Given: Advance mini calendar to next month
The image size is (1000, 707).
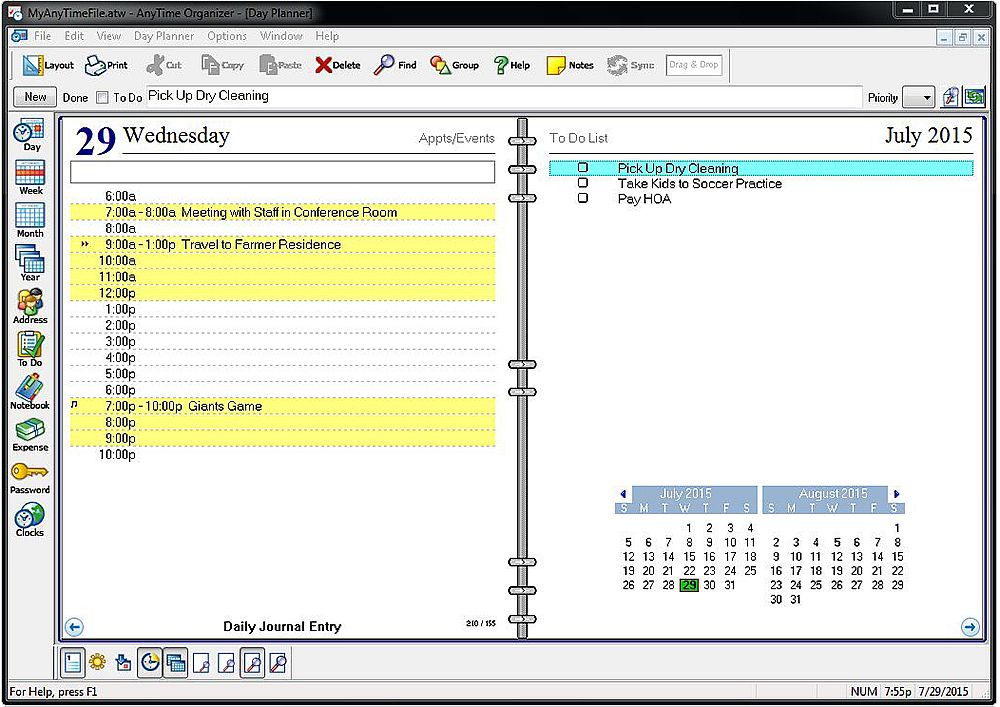Looking at the screenshot, I should point(896,494).
